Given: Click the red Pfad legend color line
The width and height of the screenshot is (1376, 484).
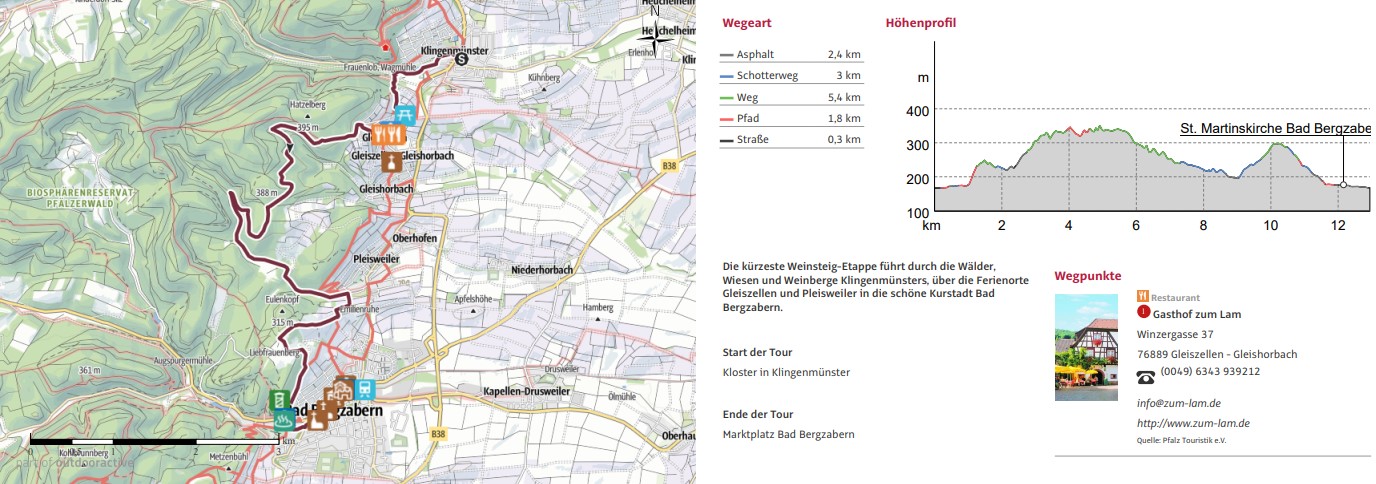Looking at the screenshot, I should pyautogui.click(x=727, y=119).
